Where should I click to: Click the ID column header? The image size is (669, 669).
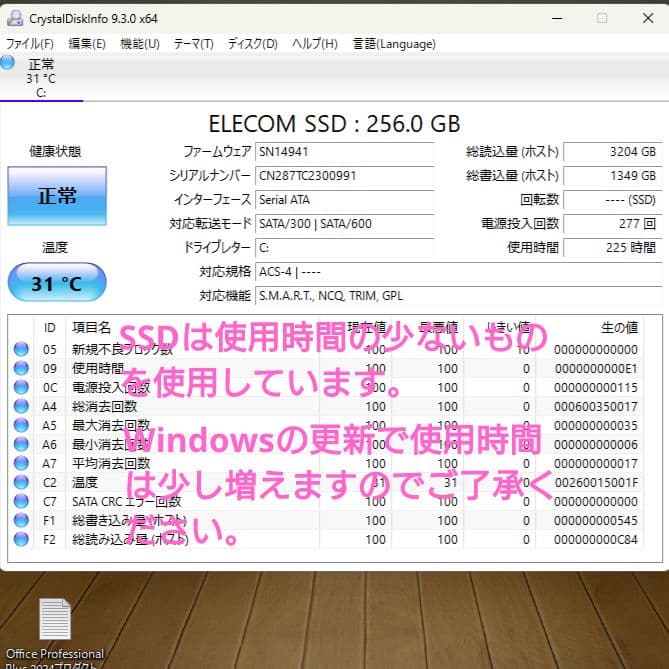tap(49, 328)
